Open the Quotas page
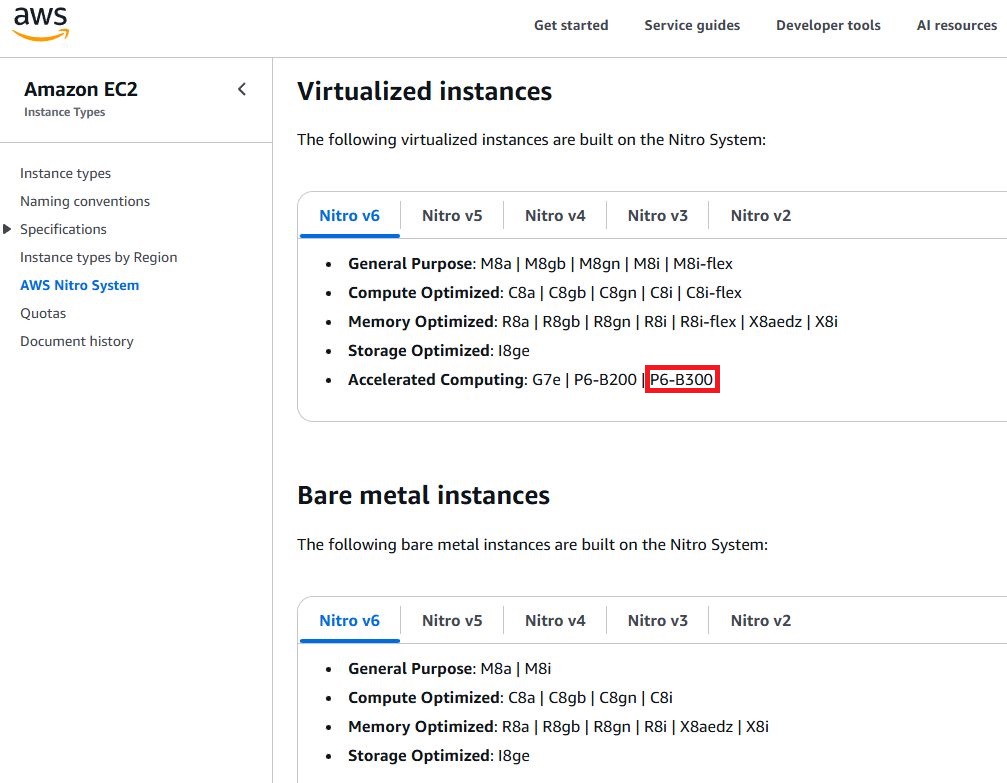Image resolution: width=1007 pixels, height=783 pixels. [x=43, y=313]
